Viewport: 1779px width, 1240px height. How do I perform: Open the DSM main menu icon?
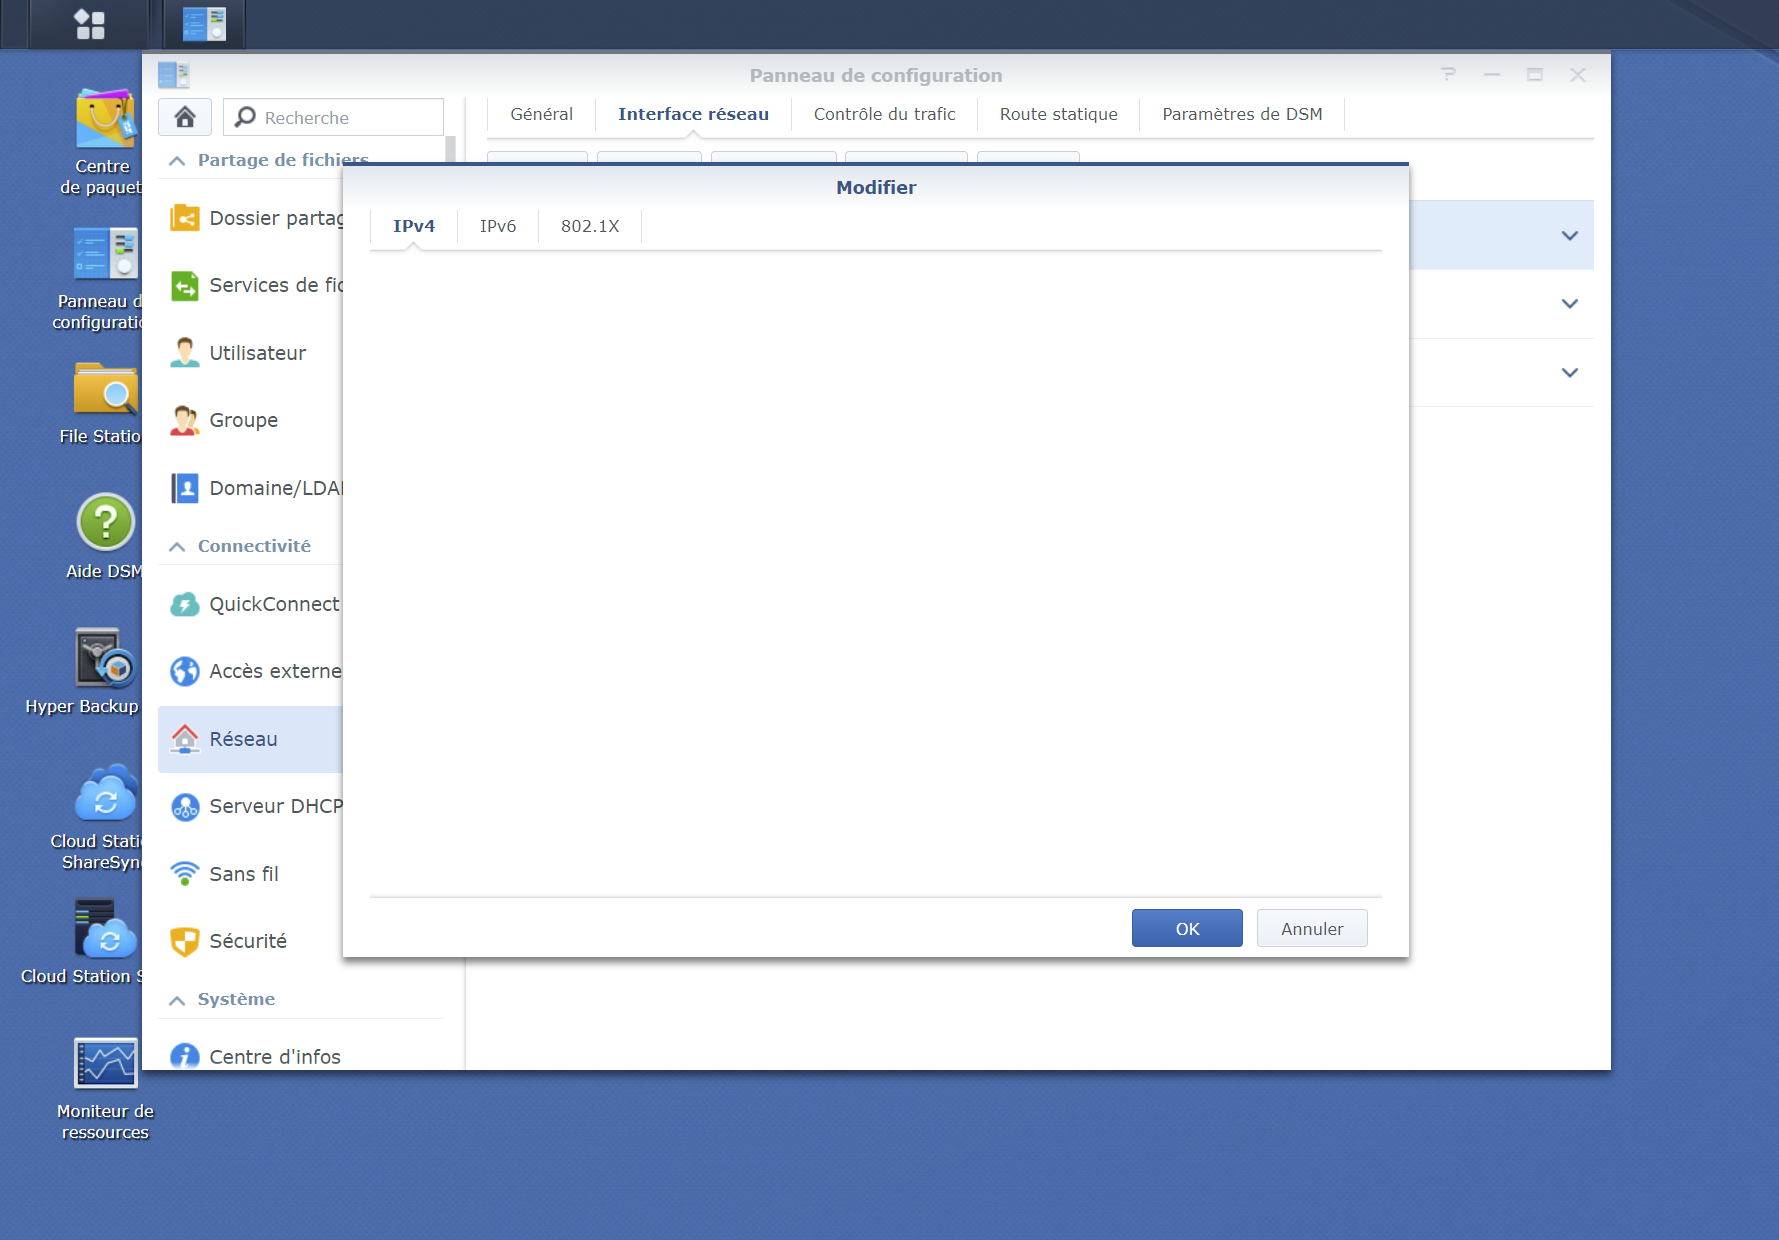click(89, 24)
